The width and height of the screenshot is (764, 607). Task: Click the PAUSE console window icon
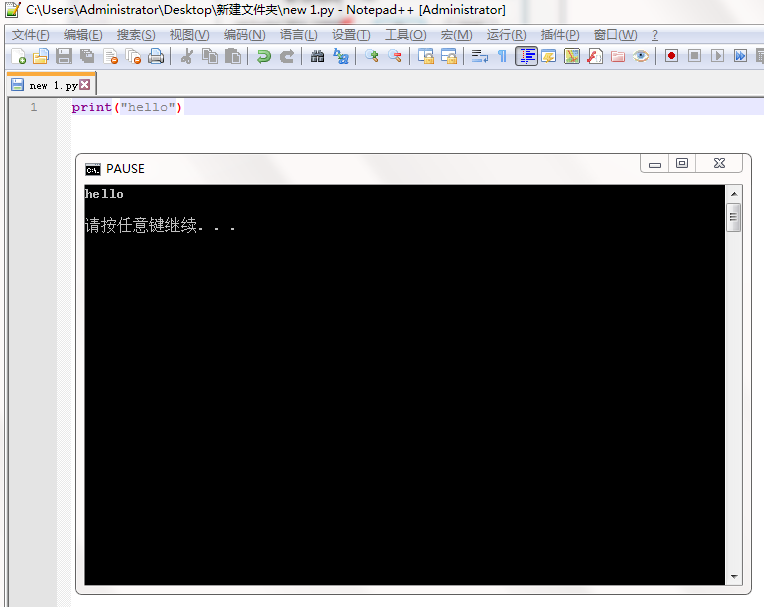[93, 169]
